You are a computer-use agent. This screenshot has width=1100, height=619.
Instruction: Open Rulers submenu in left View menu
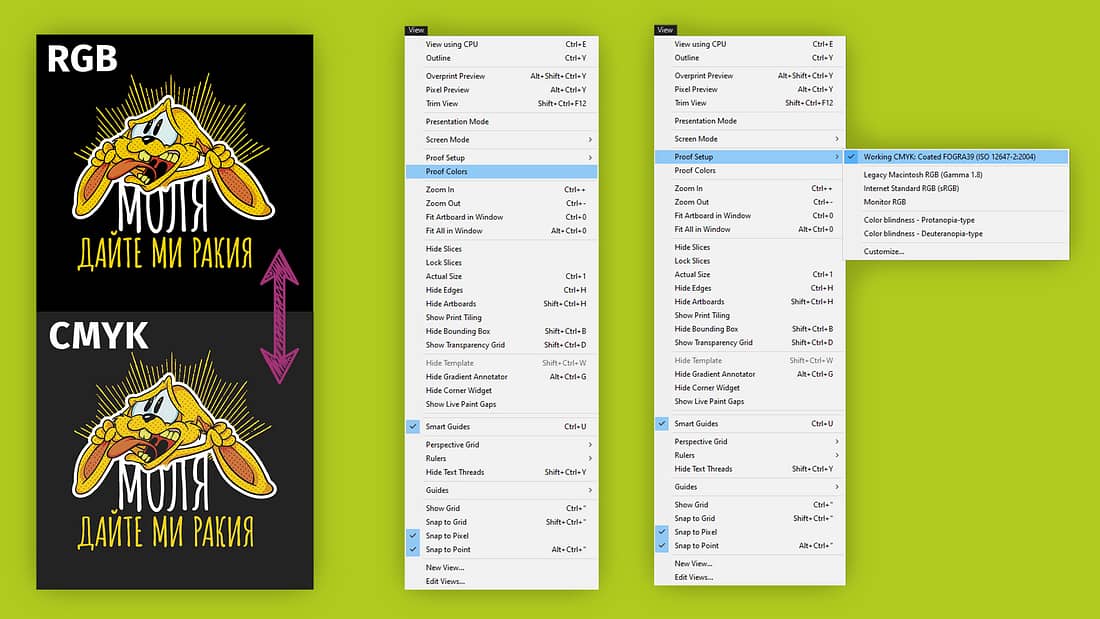(437, 458)
